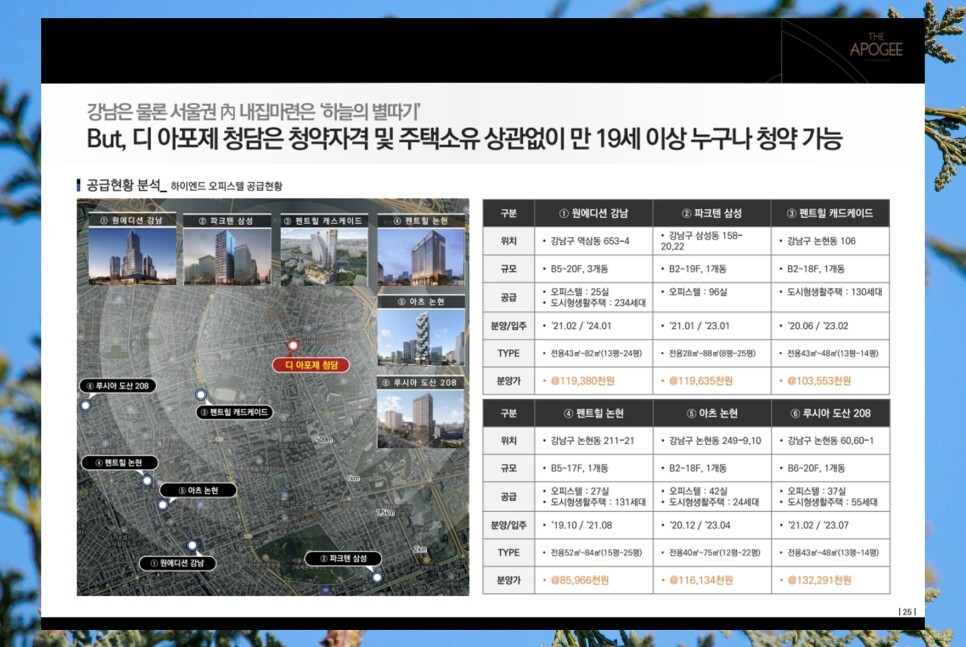
Task: Select the ⑥ 루시아 도산 208 map label
Action: coord(118,386)
